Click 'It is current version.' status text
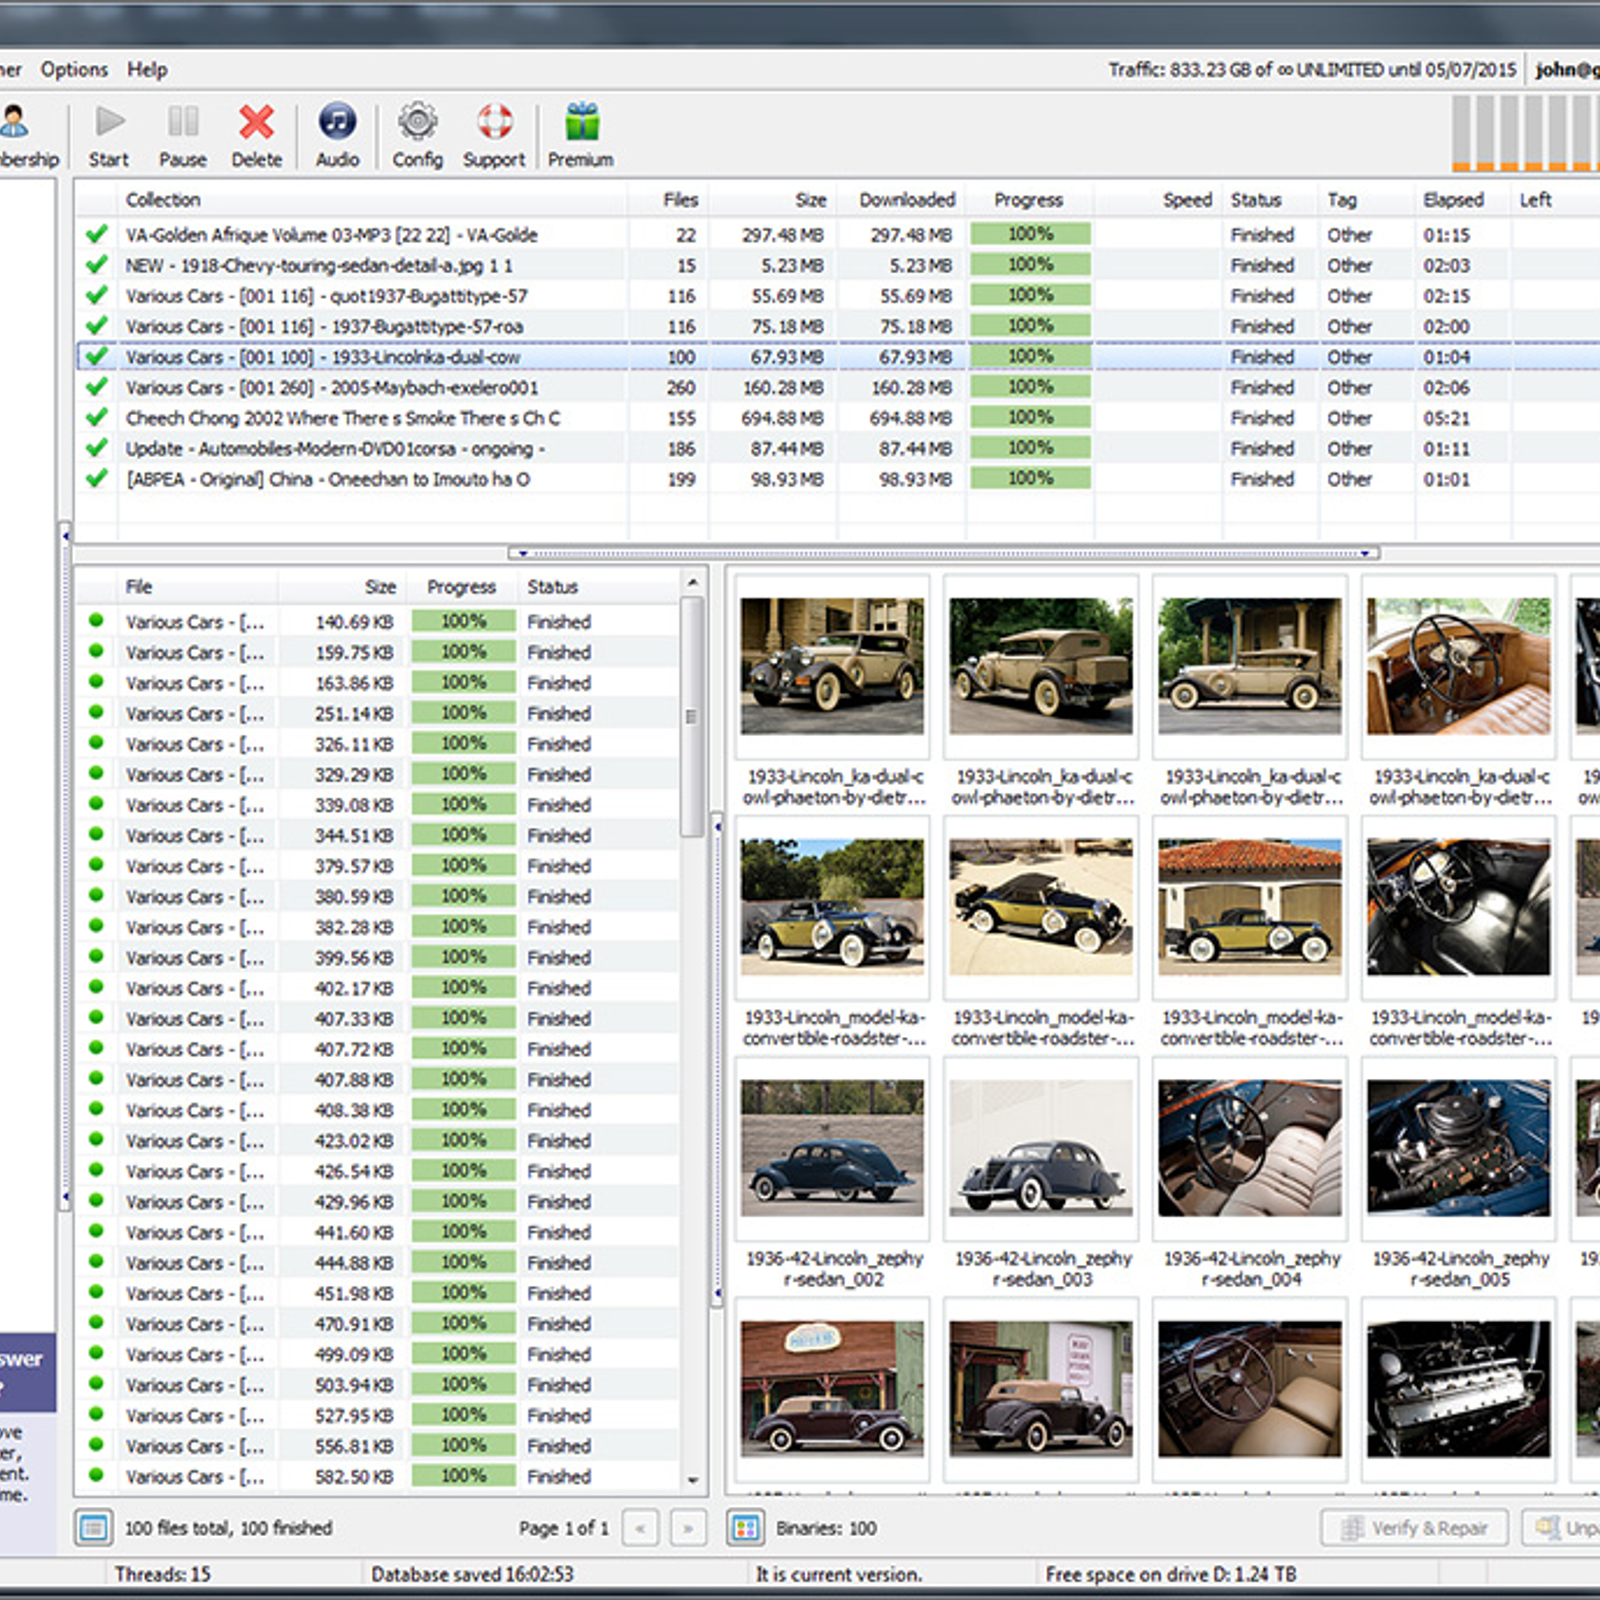Viewport: 1600px width, 1600px height. 838,1574
